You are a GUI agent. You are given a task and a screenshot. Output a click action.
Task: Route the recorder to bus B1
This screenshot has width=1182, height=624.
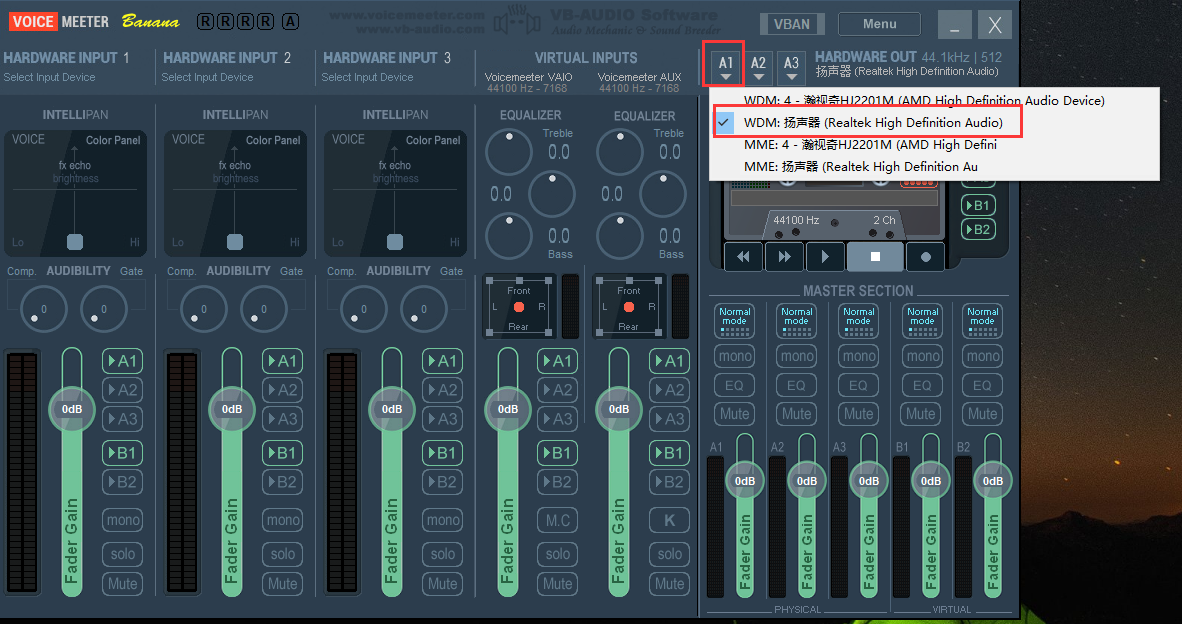pos(978,206)
